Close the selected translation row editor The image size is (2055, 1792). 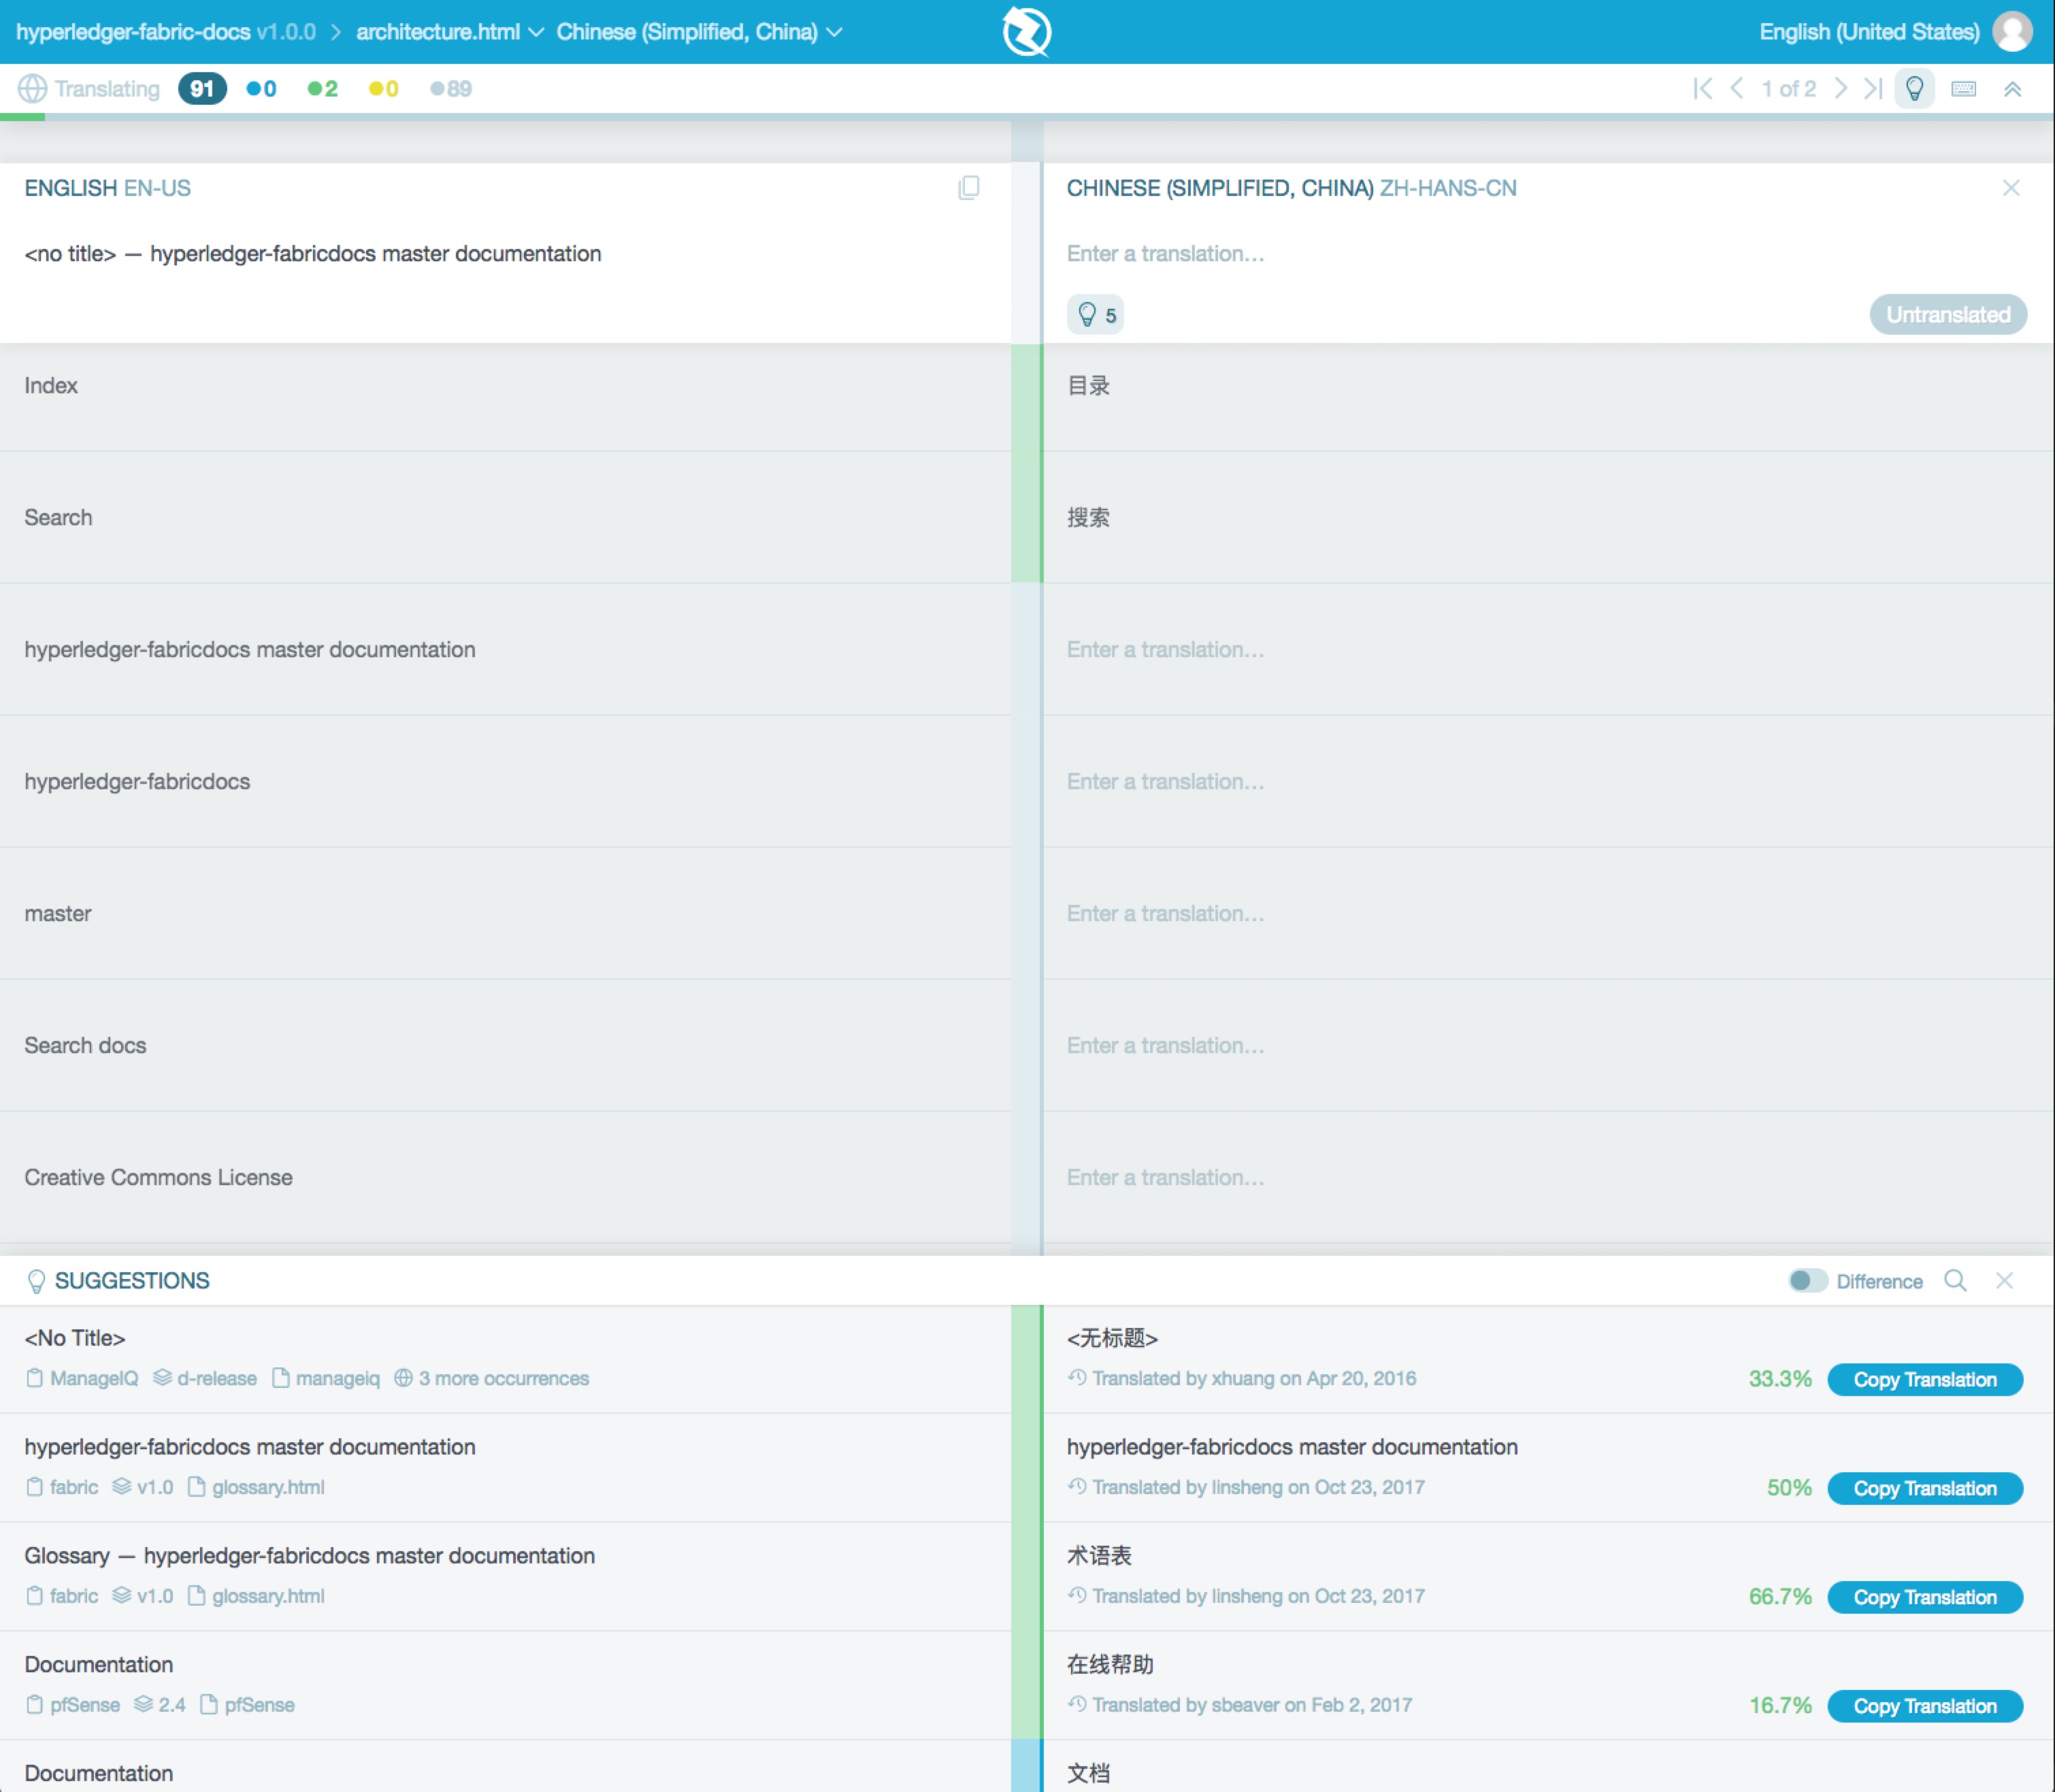tap(2011, 188)
